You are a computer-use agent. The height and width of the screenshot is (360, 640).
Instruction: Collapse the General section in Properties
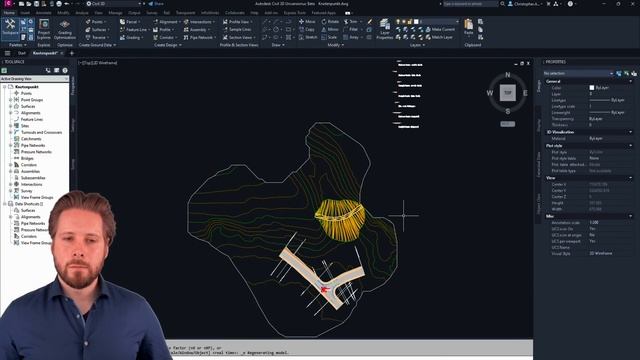pyautogui.click(x=630, y=81)
